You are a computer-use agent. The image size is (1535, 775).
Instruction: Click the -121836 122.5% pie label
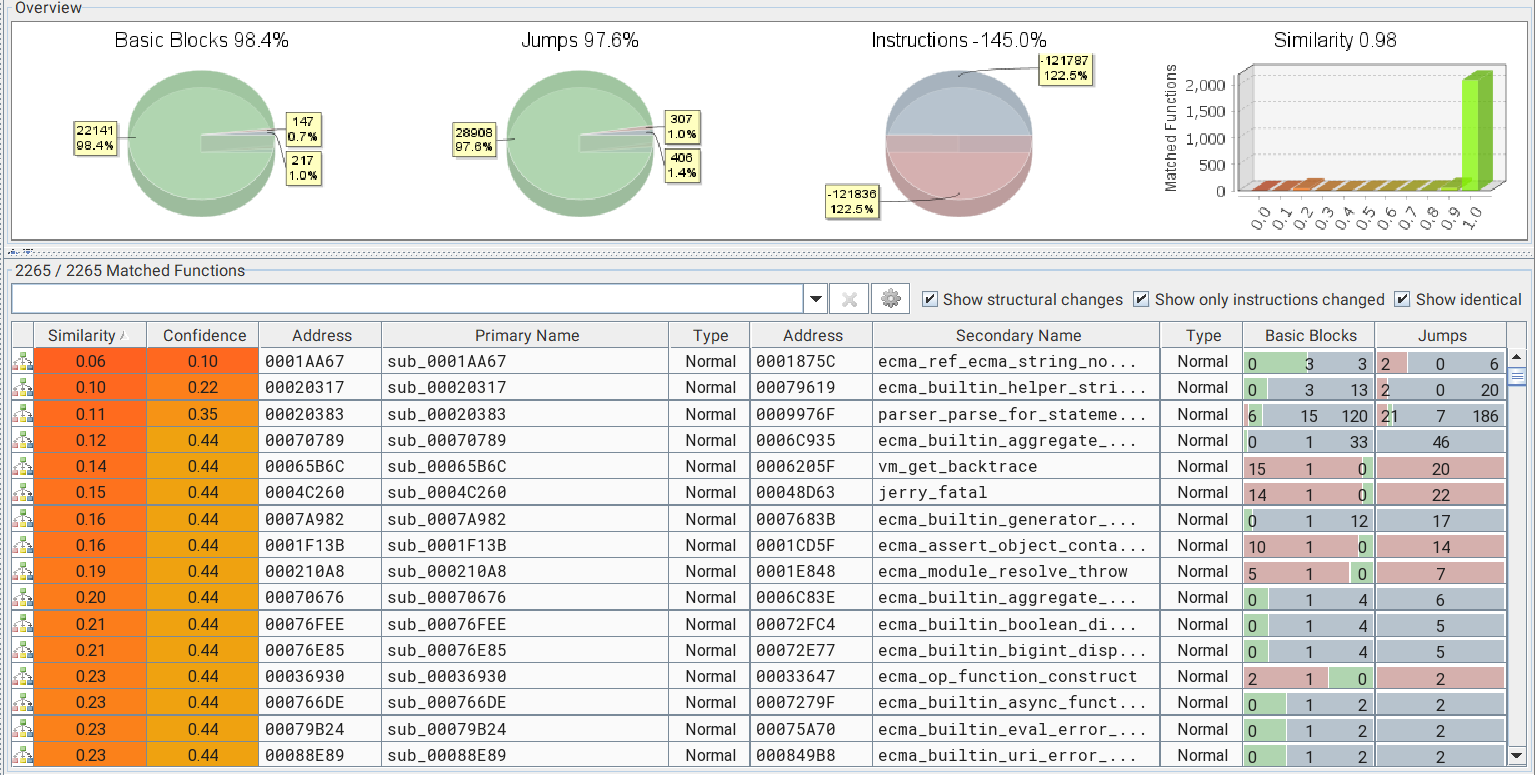click(x=852, y=201)
